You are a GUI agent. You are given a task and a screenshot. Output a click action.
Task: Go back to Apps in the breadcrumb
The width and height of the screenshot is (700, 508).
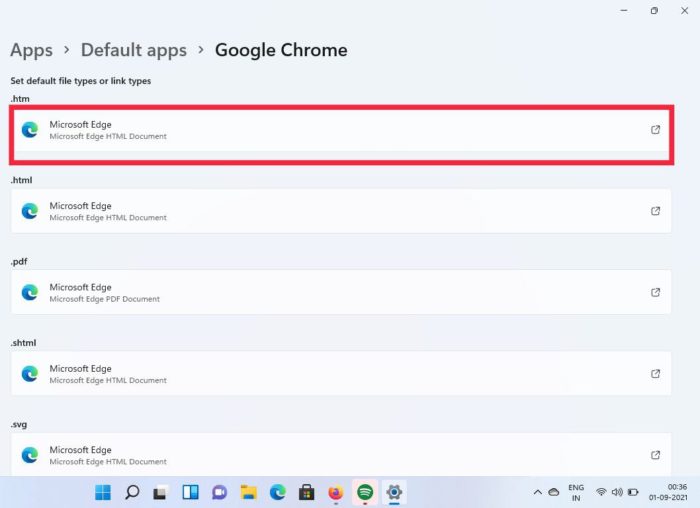[x=31, y=50]
